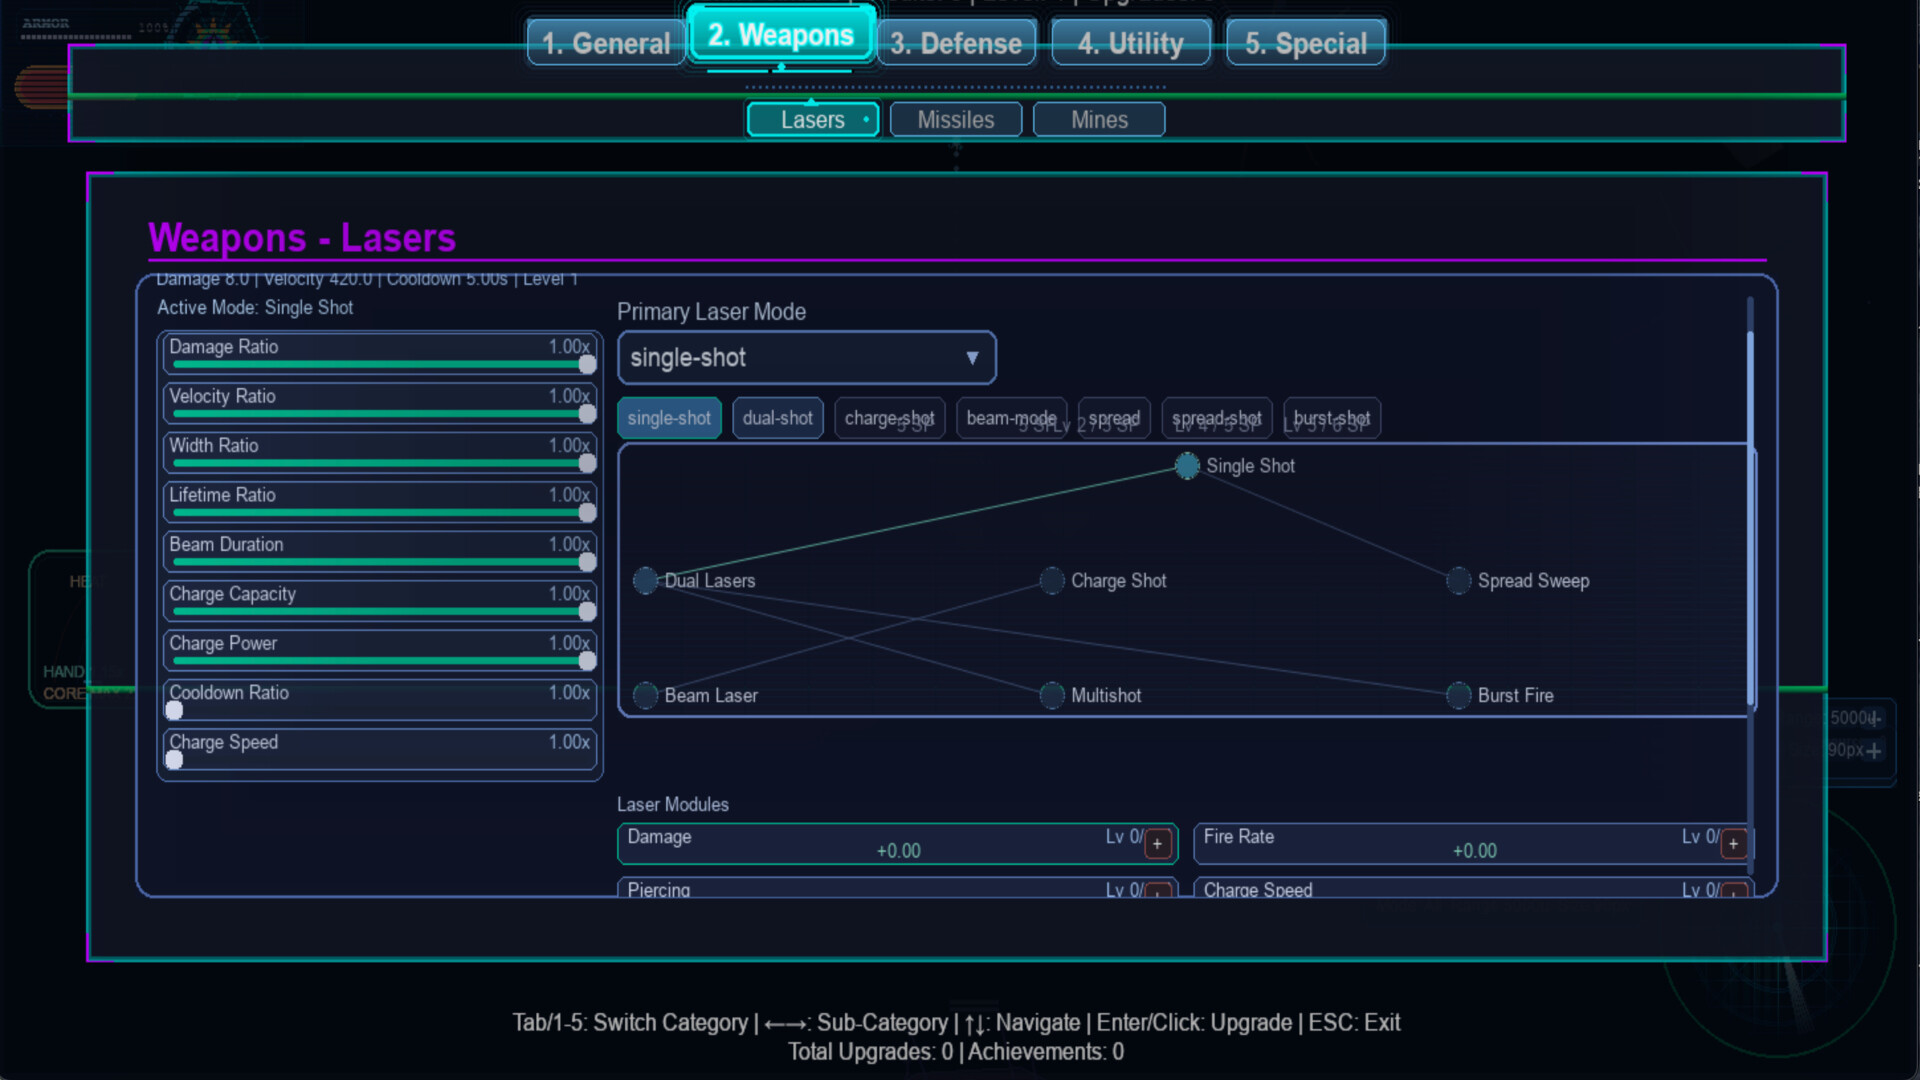Image resolution: width=1920 pixels, height=1080 pixels.
Task: Select the beam-mode option
Action: [x=1010, y=418]
